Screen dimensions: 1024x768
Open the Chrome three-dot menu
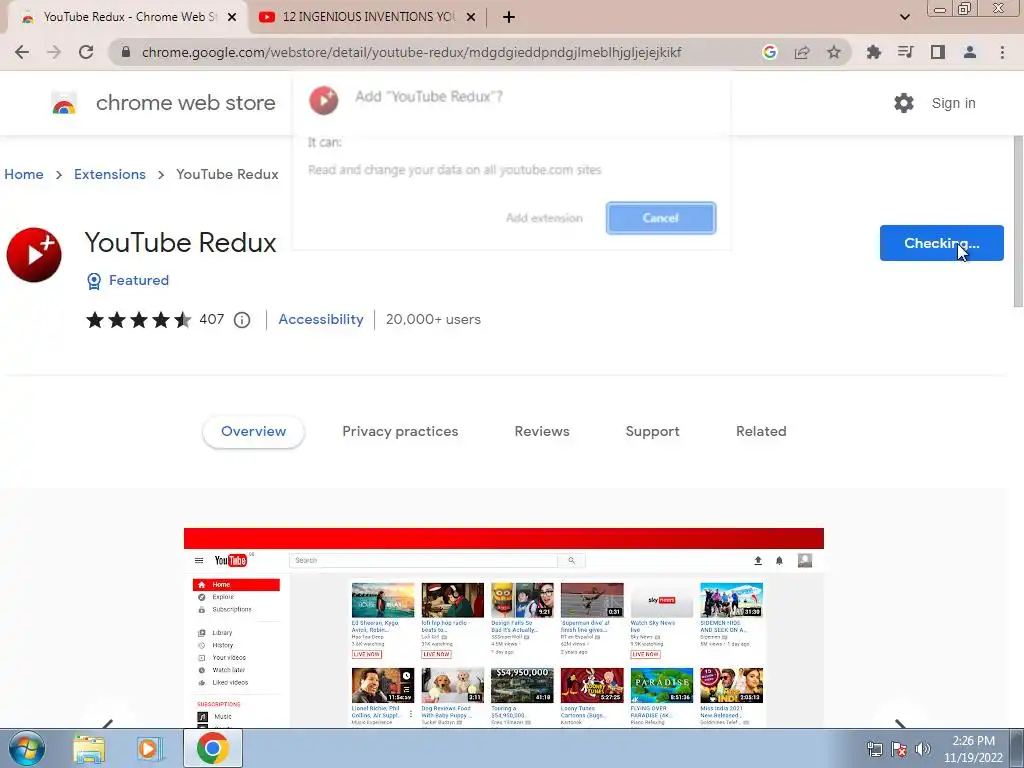click(1002, 52)
